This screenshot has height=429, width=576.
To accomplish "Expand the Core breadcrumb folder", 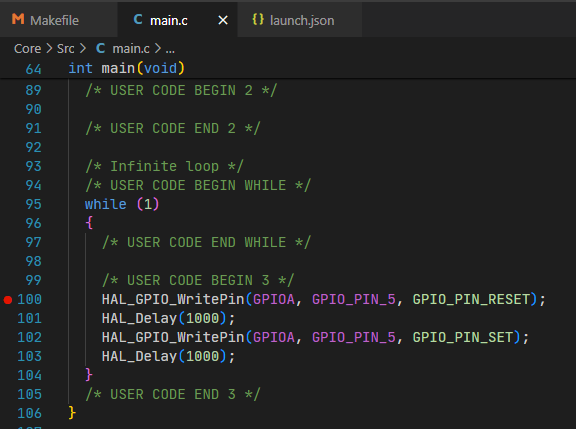I will click(x=28, y=48).
